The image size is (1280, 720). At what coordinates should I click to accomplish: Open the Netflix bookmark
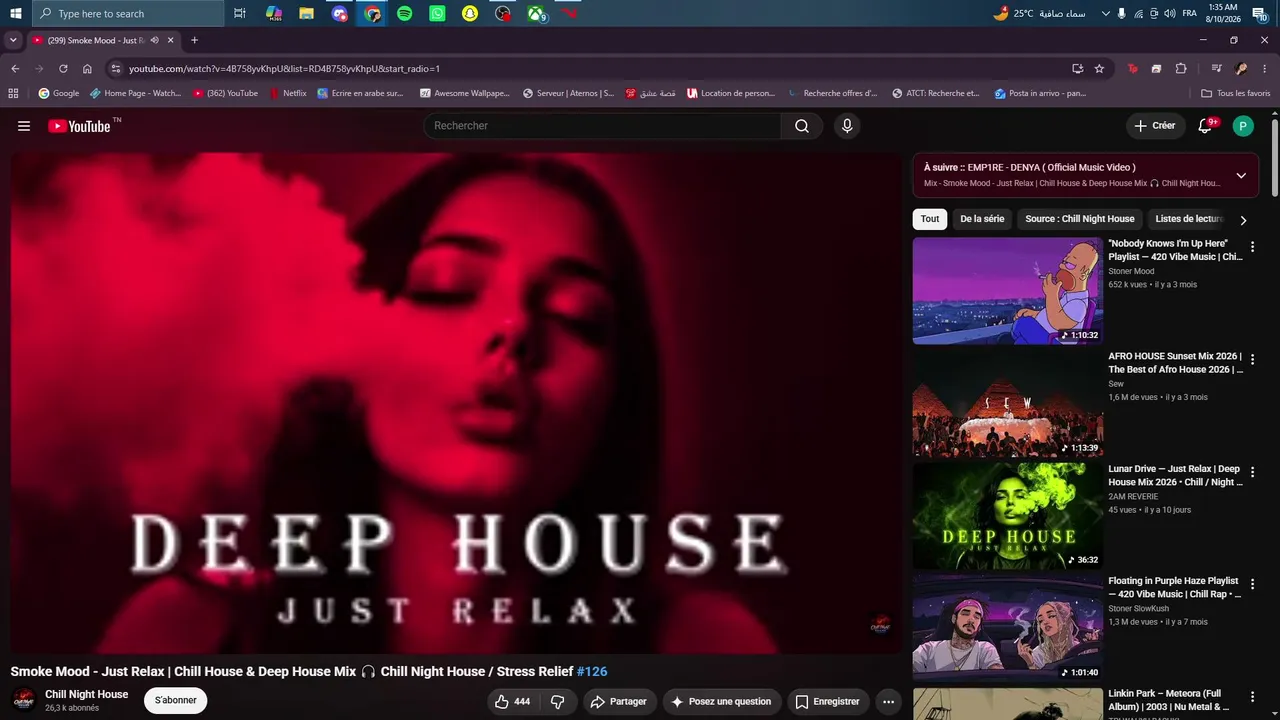point(288,94)
